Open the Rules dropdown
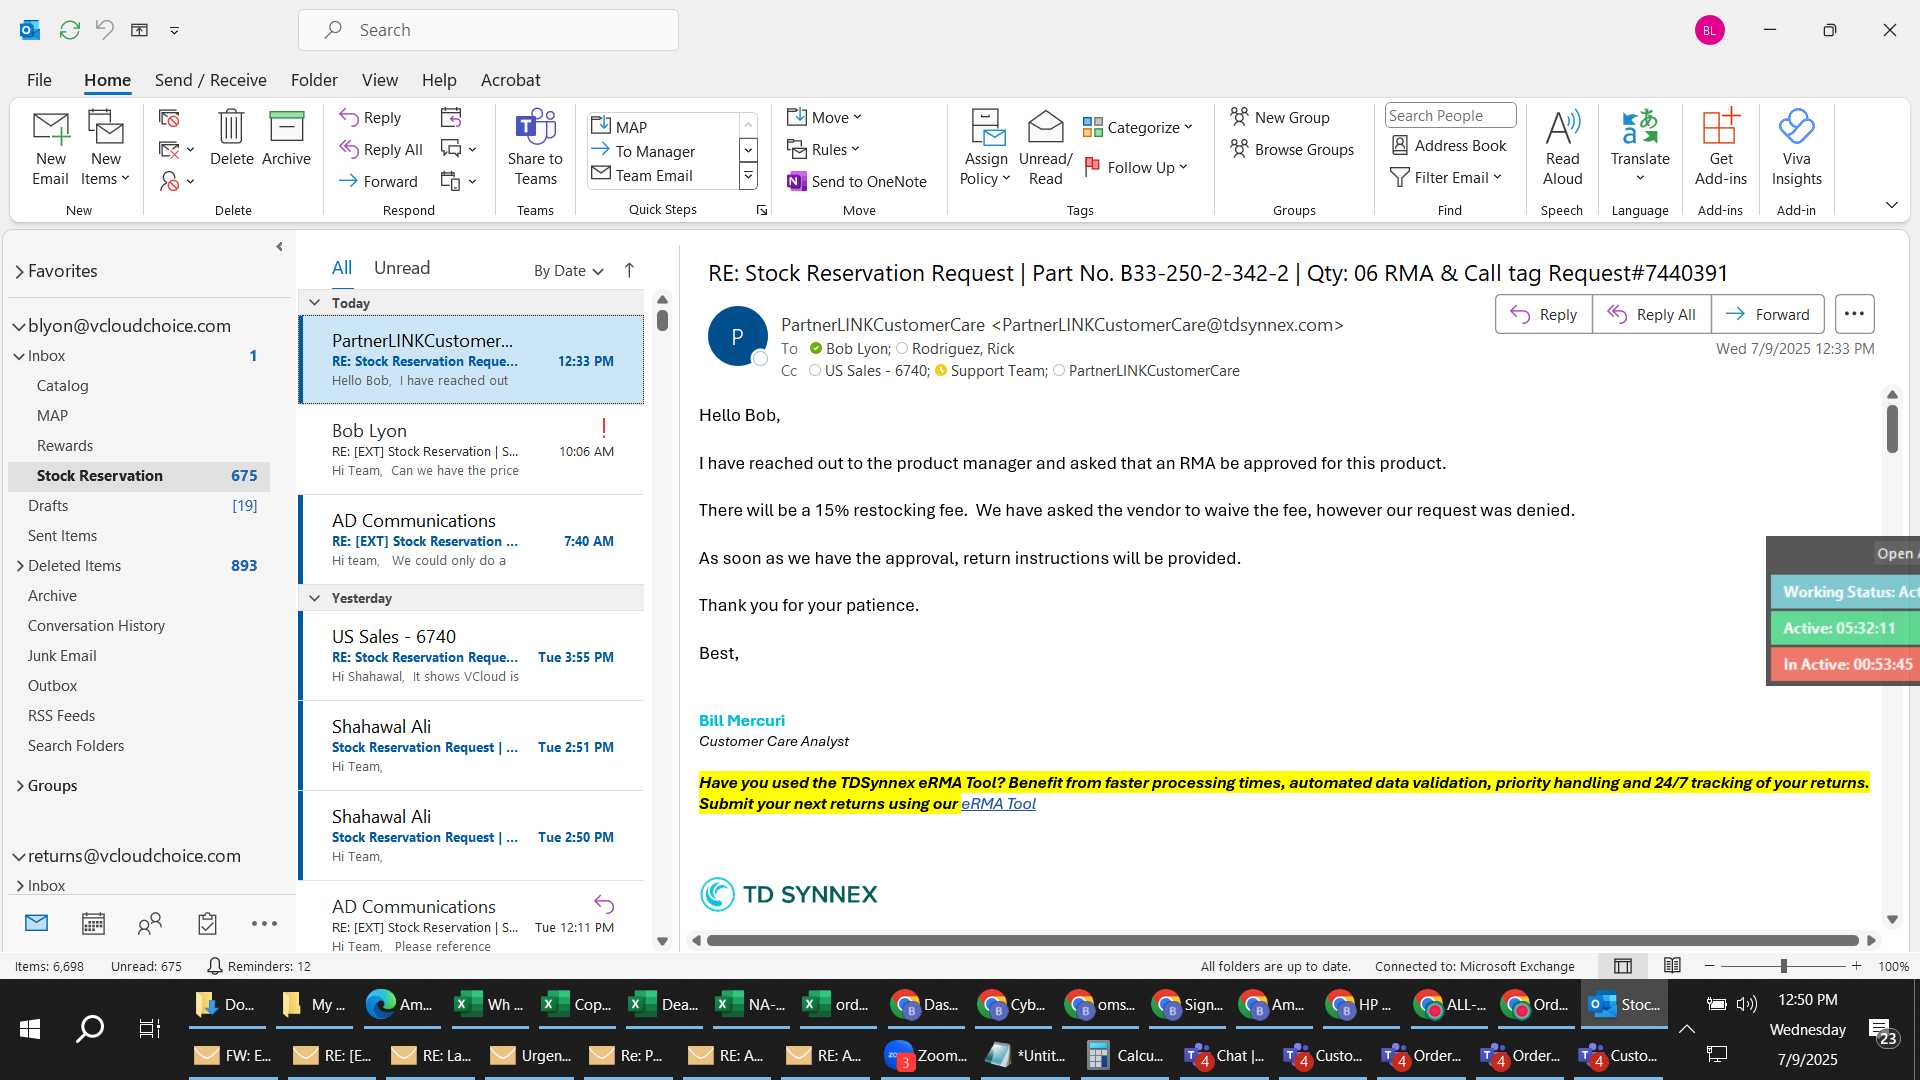Screen dimensions: 1920x1080 (x=823, y=149)
